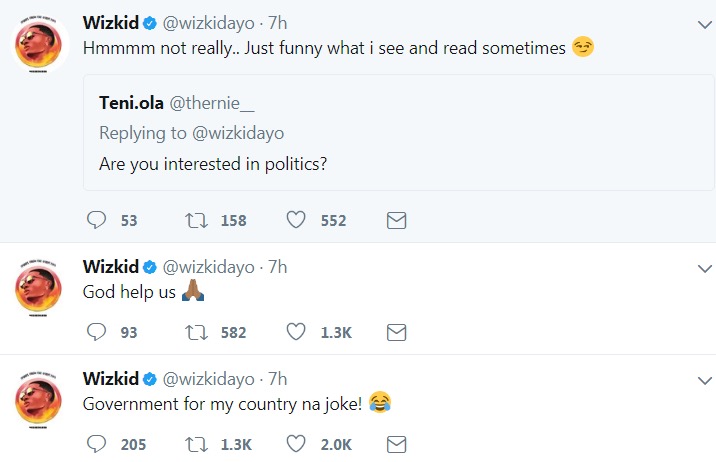Viewport: 716px width, 462px height.
Task: Like the tweet with 2.0K likes
Action: 295,443
